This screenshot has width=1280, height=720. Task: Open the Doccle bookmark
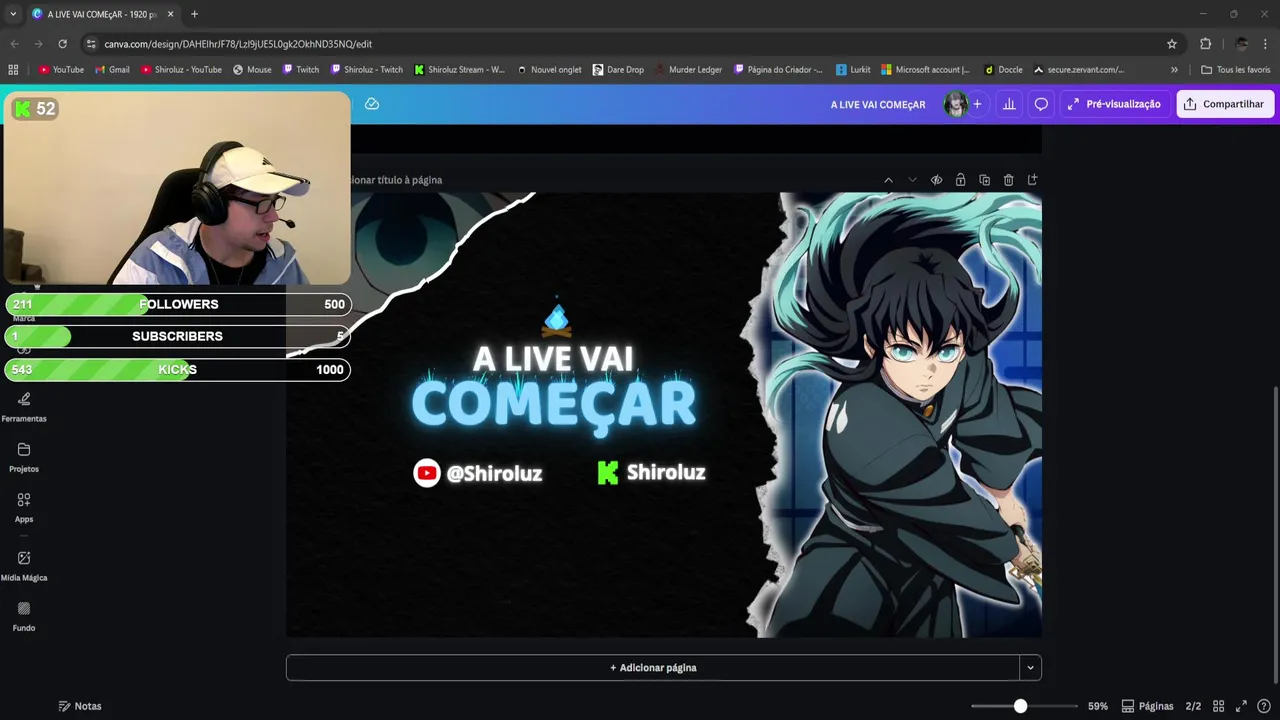1003,70
